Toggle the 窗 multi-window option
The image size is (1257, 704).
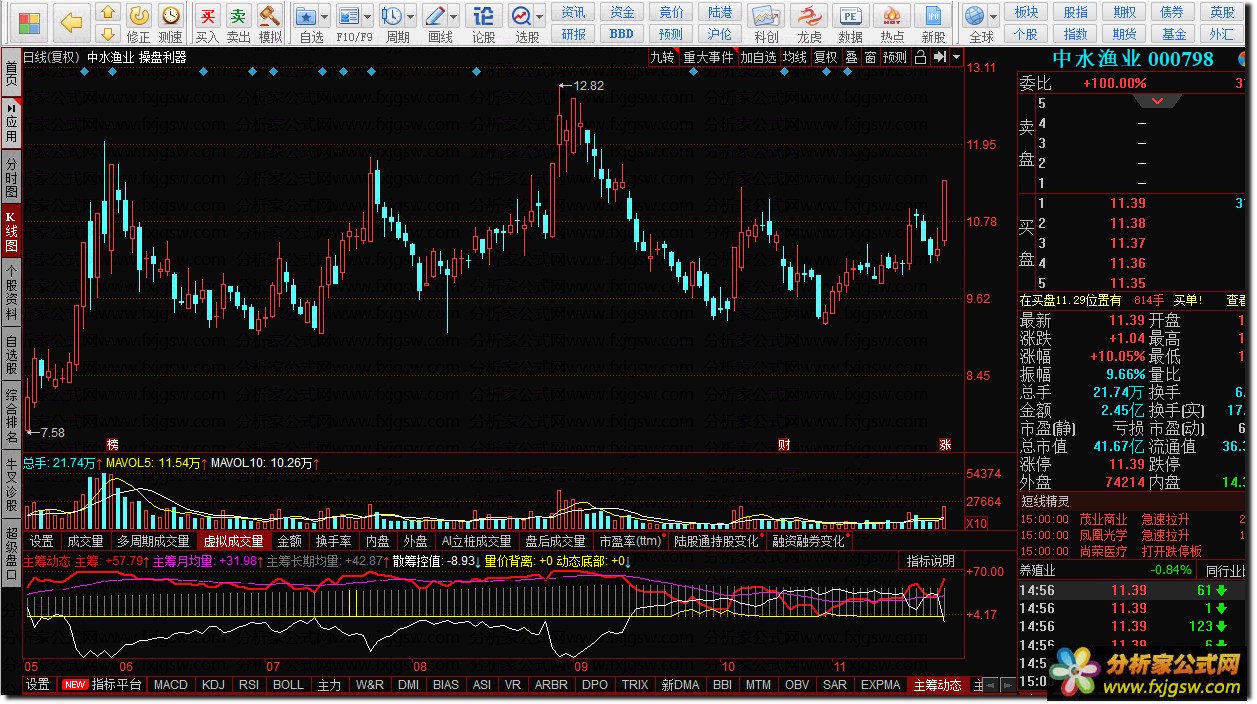[x=871, y=57]
